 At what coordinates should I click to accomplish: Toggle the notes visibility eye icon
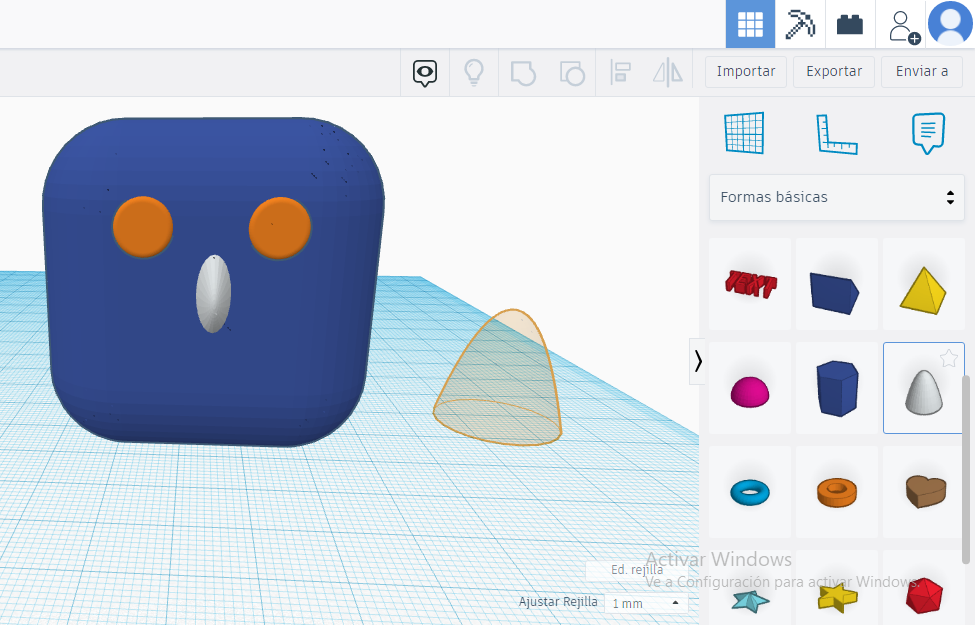pos(425,73)
